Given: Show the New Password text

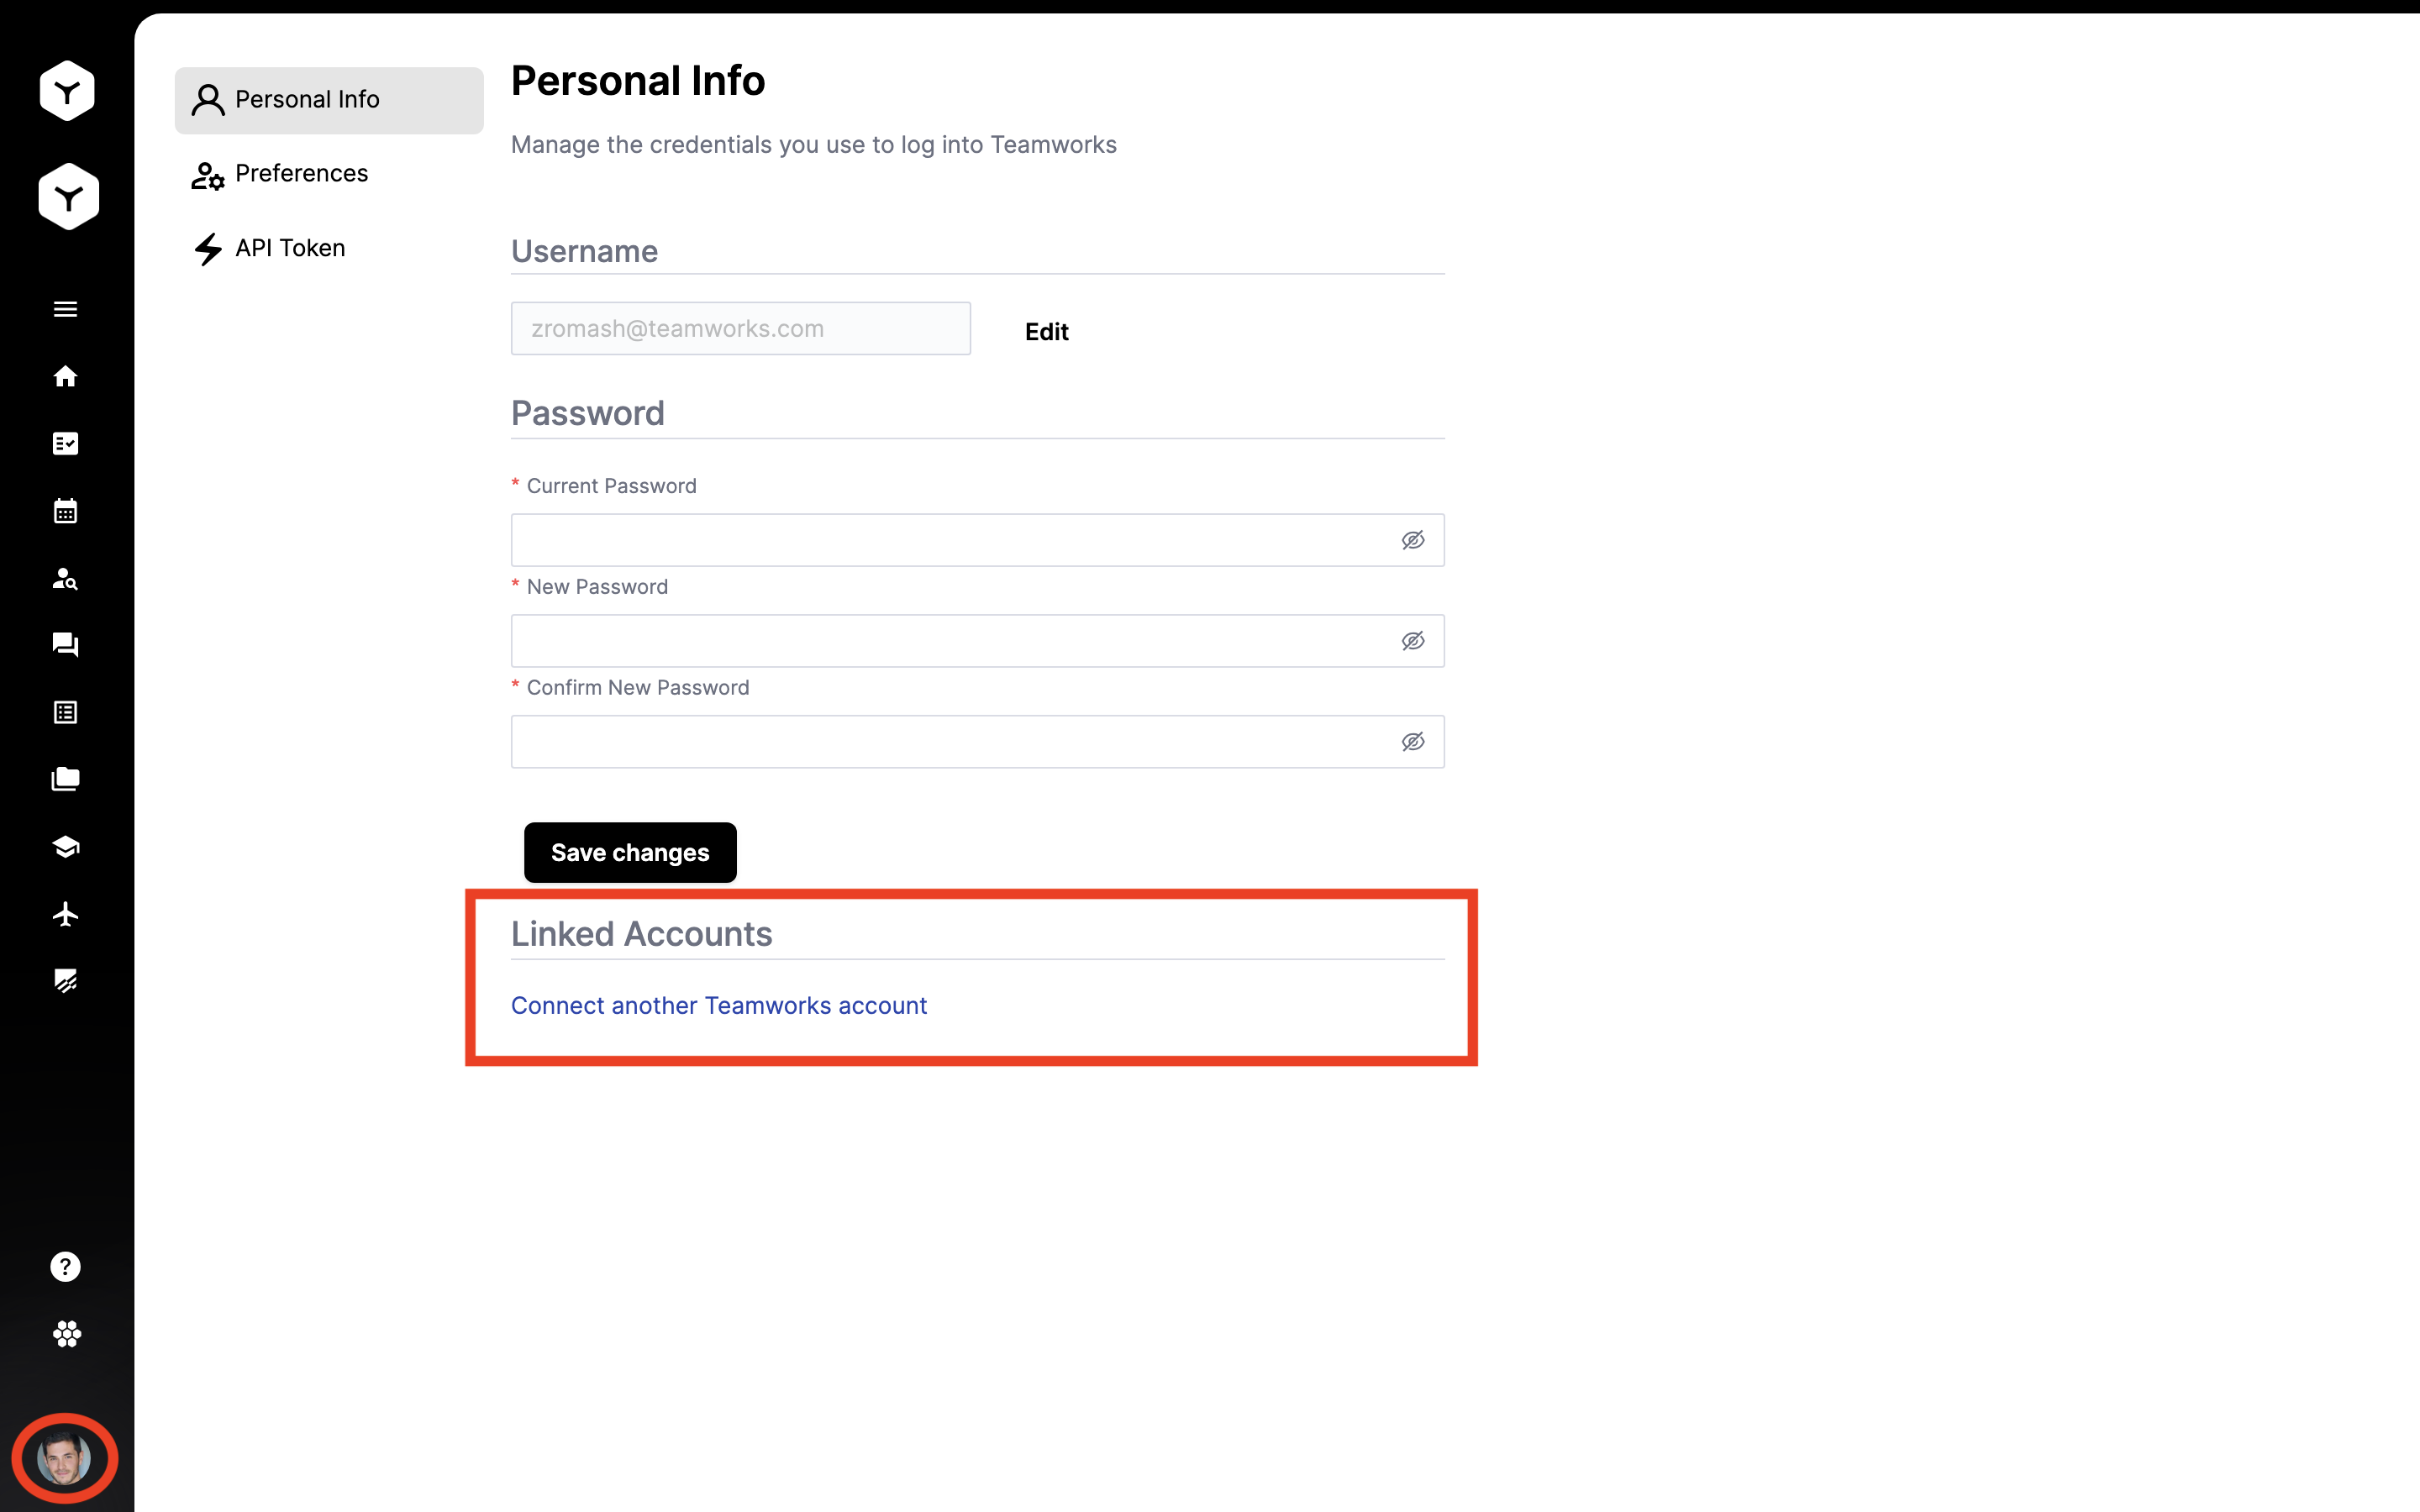Looking at the screenshot, I should (x=1414, y=640).
